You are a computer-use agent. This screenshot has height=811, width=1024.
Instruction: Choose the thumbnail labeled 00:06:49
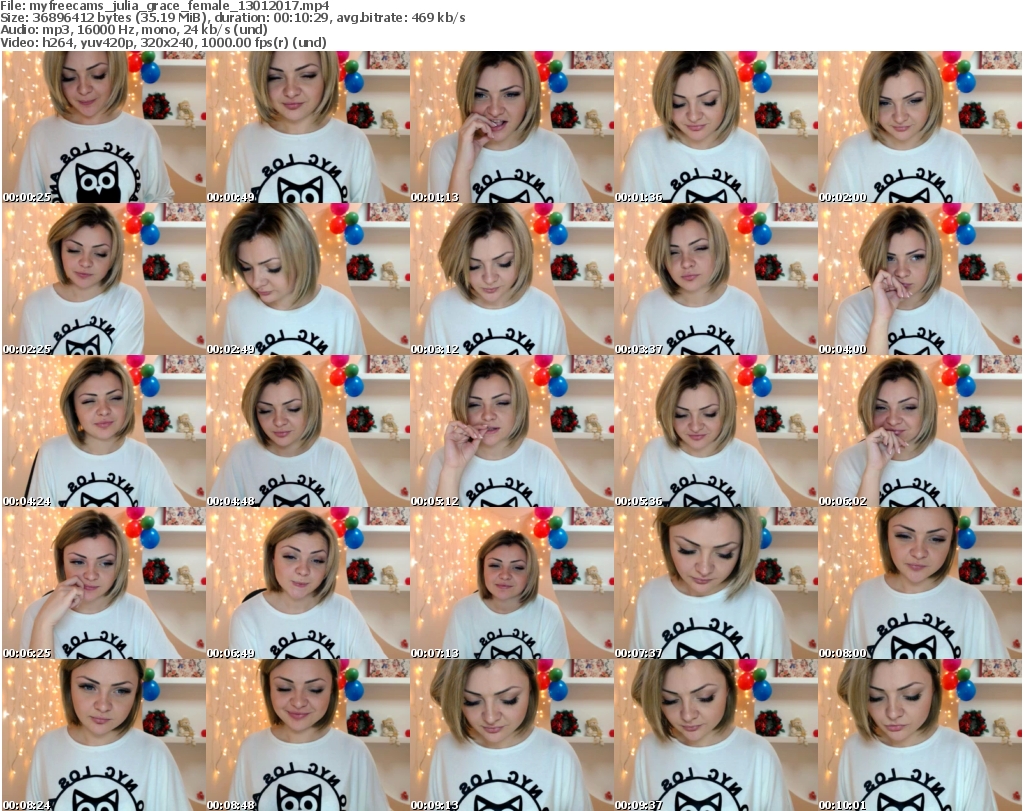coord(308,583)
